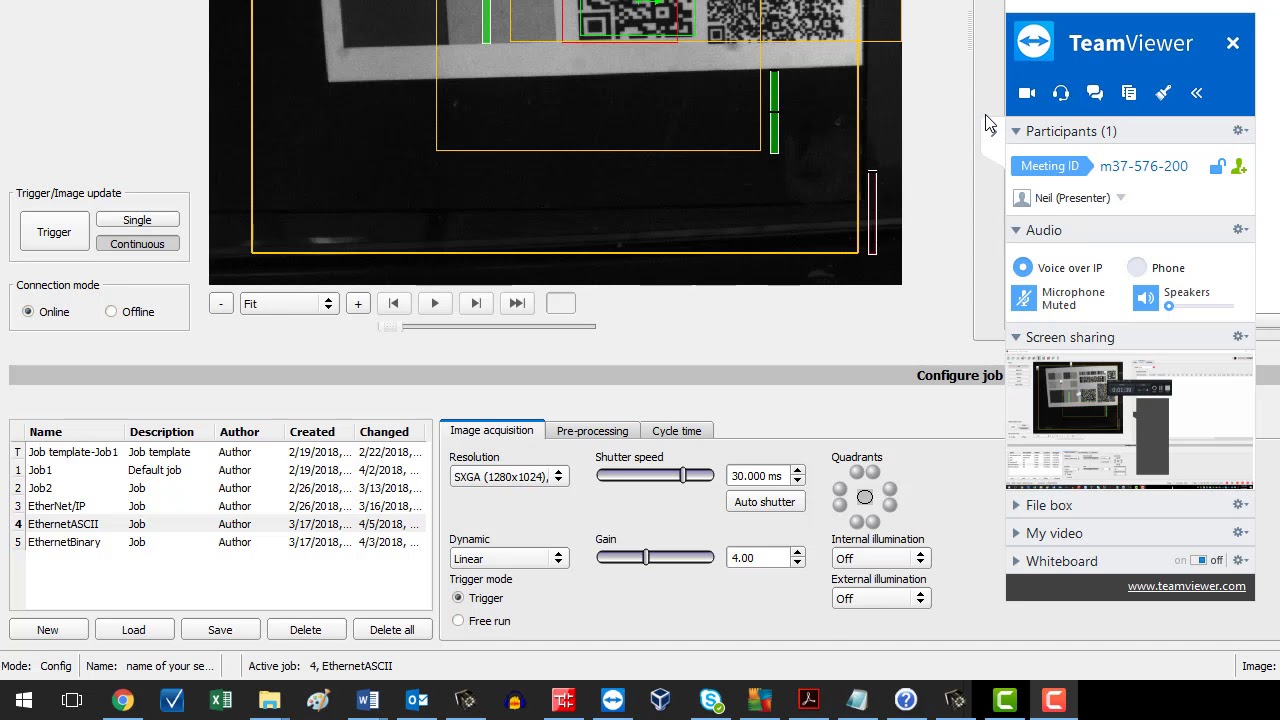Zoom in with the plus button

358,303
